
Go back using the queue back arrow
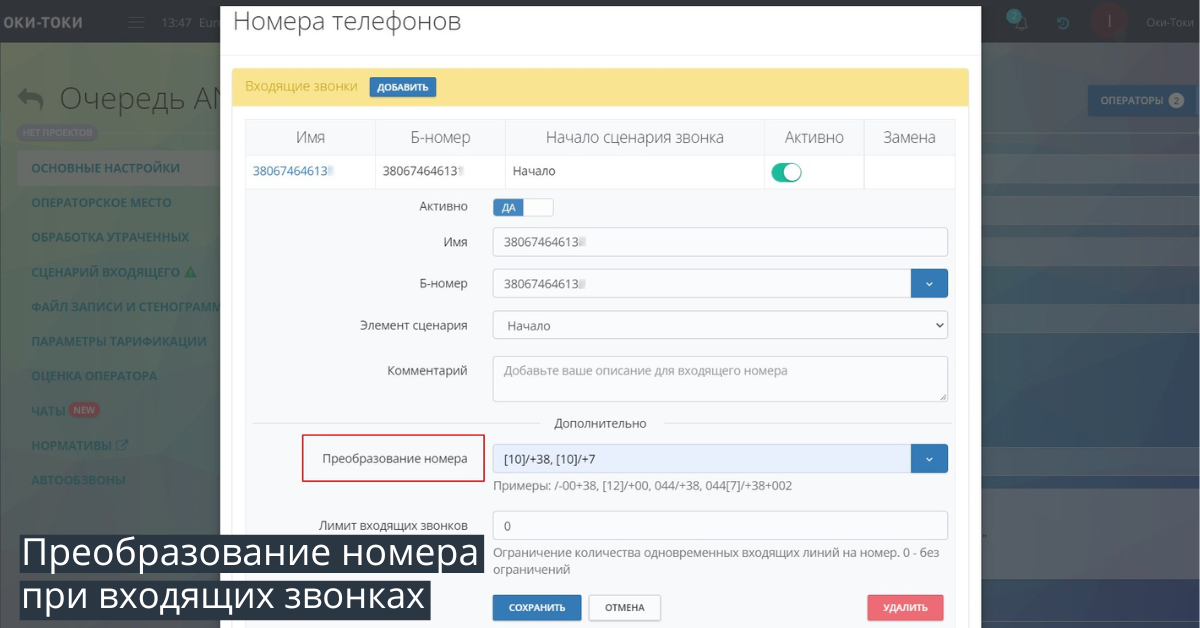(30, 97)
